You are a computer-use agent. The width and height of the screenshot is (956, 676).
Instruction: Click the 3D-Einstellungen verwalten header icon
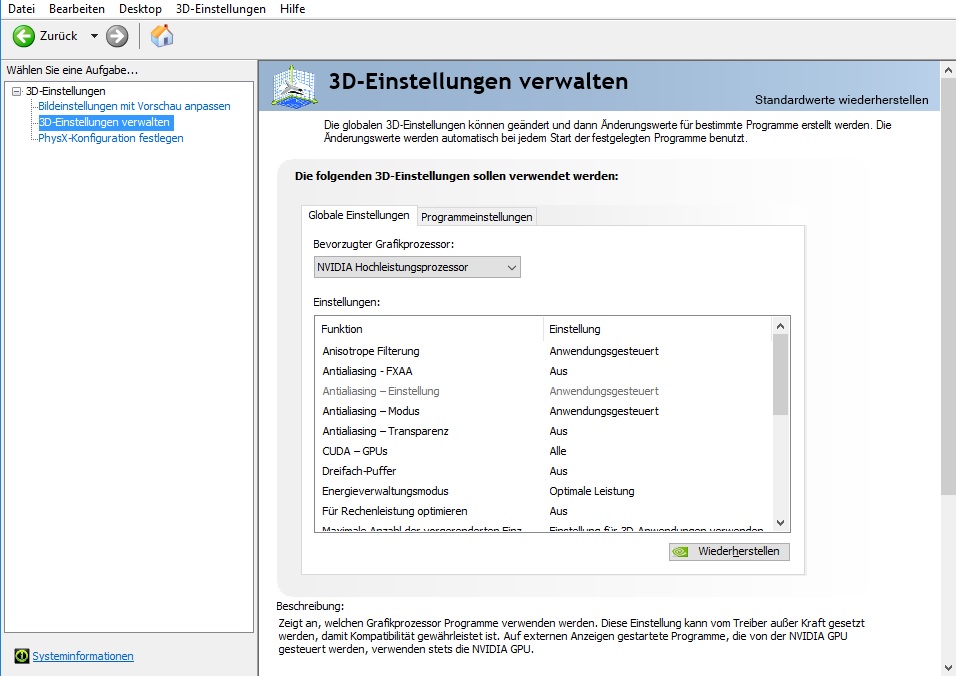coord(294,87)
